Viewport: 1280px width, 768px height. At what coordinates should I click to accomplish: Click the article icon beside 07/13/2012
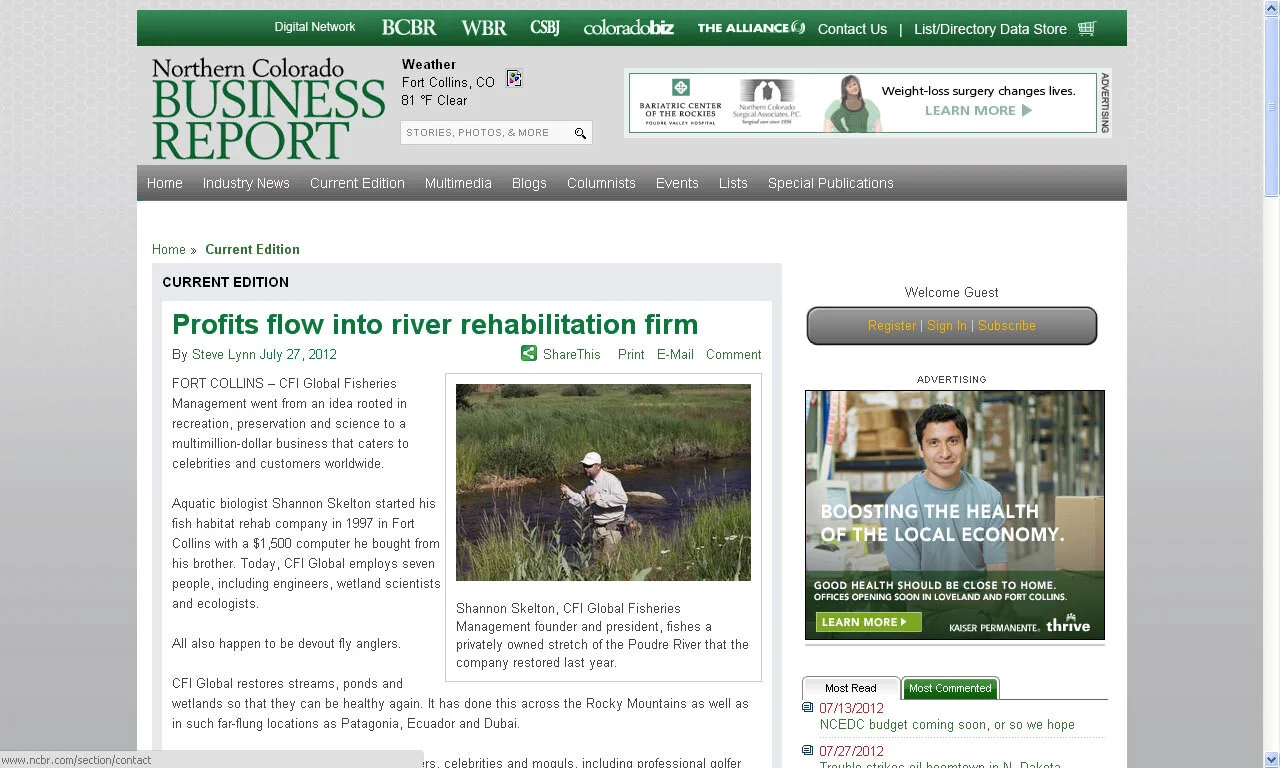coord(808,708)
